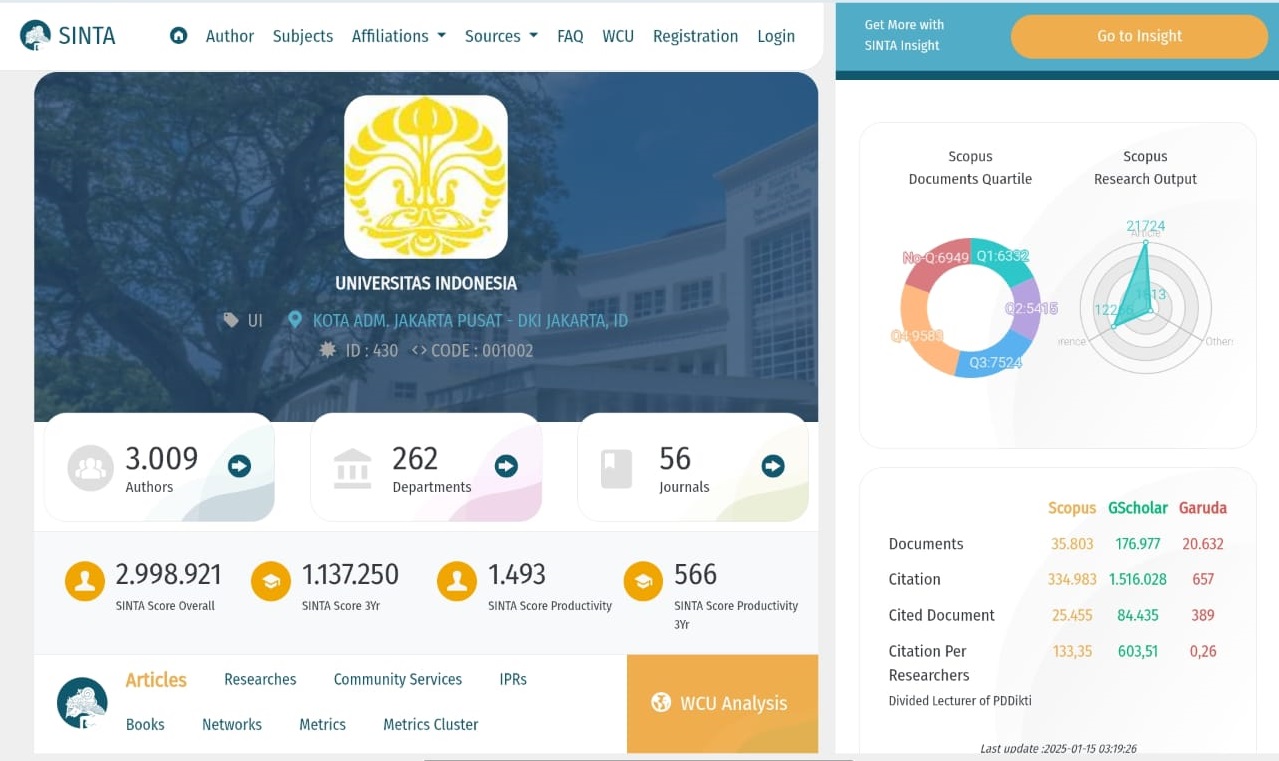Click the GScholar column header
The height and width of the screenshot is (761, 1279).
pyautogui.click(x=1138, y=508)
